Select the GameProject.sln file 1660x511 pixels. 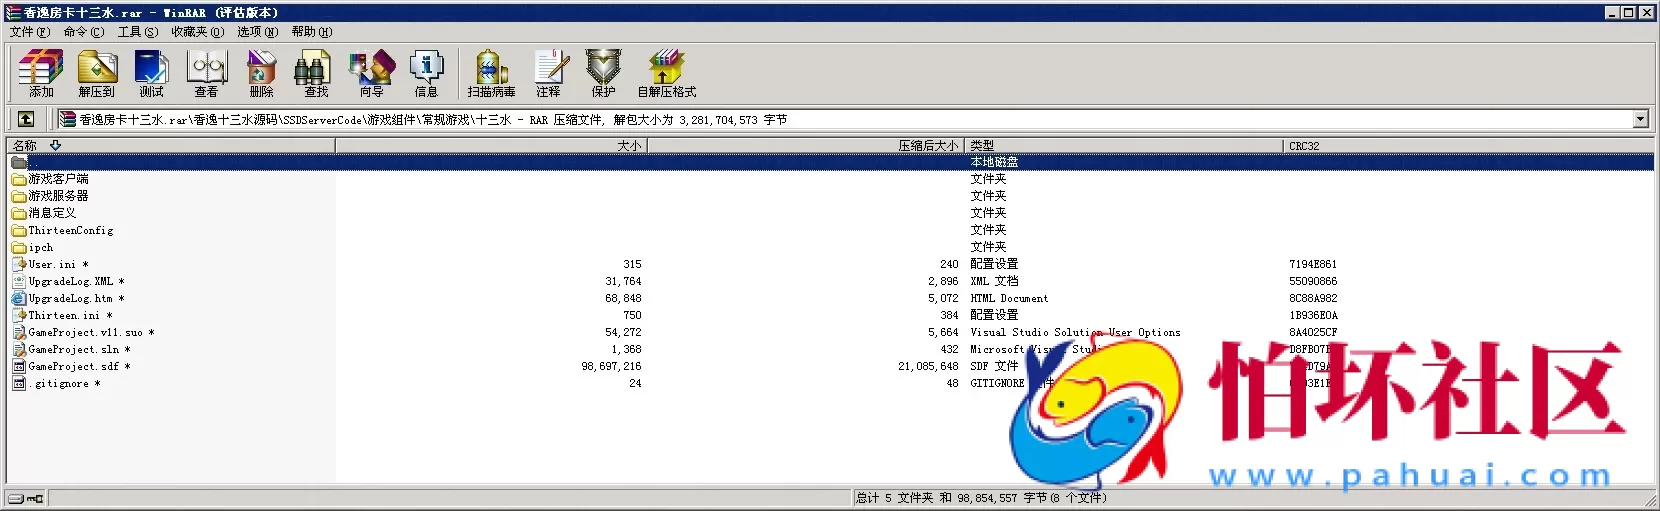pos(79,349)
